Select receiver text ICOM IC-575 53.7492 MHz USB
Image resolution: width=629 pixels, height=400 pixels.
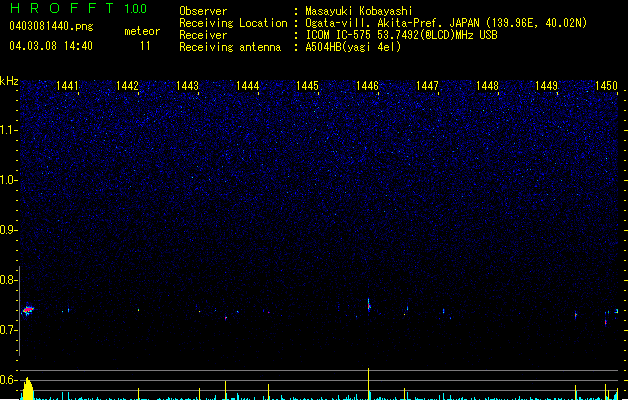(401, 35)
